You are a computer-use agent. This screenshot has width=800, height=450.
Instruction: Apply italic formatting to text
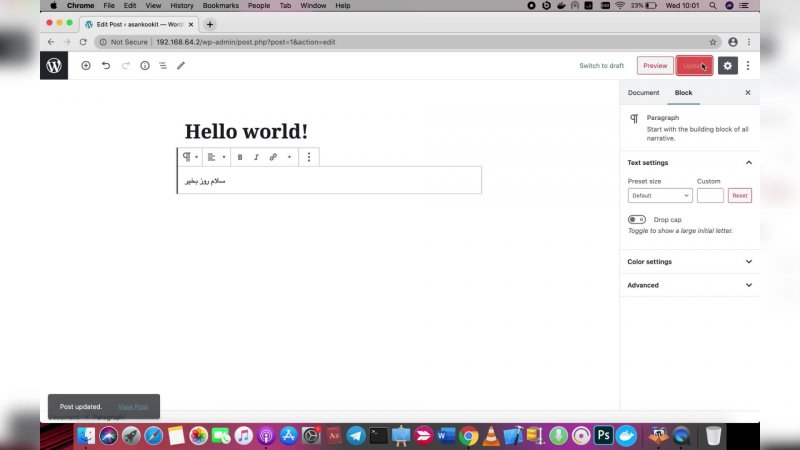256,157
